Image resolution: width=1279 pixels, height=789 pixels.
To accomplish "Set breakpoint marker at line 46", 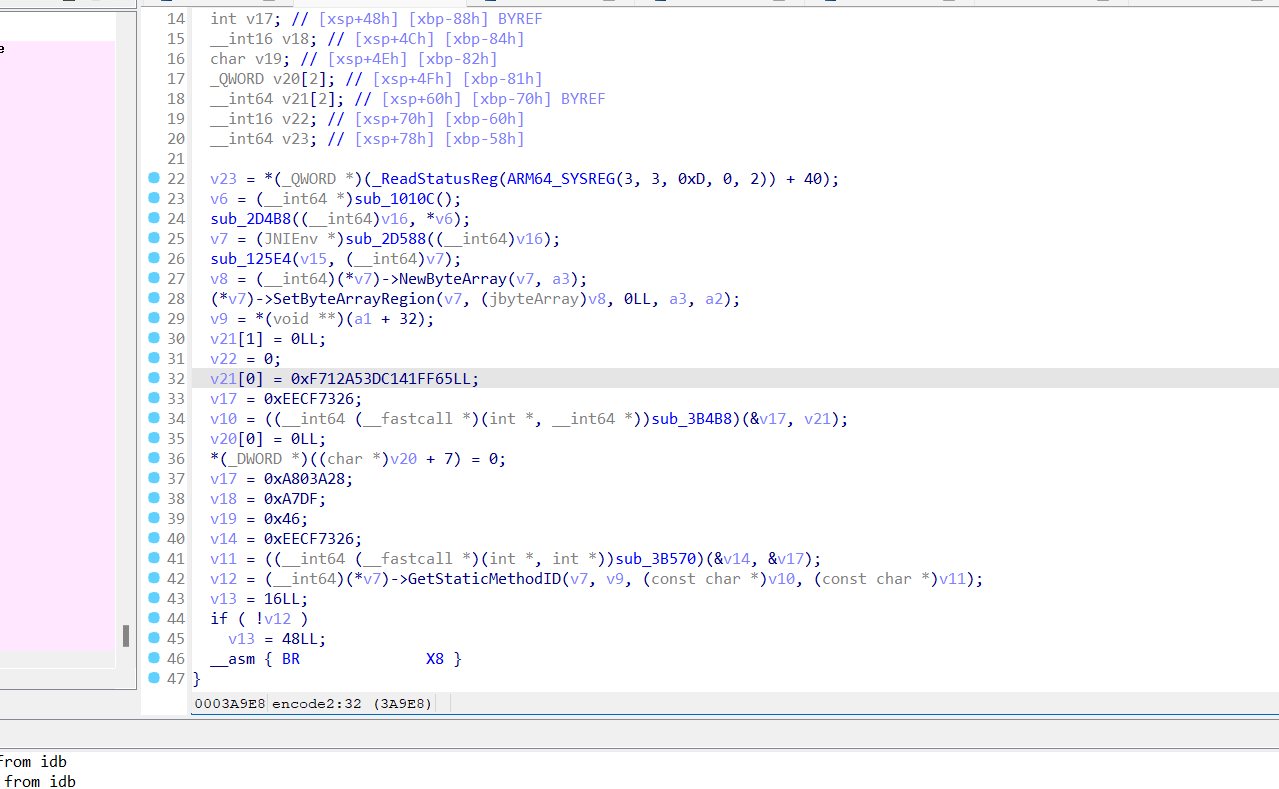I will [154, 658].
